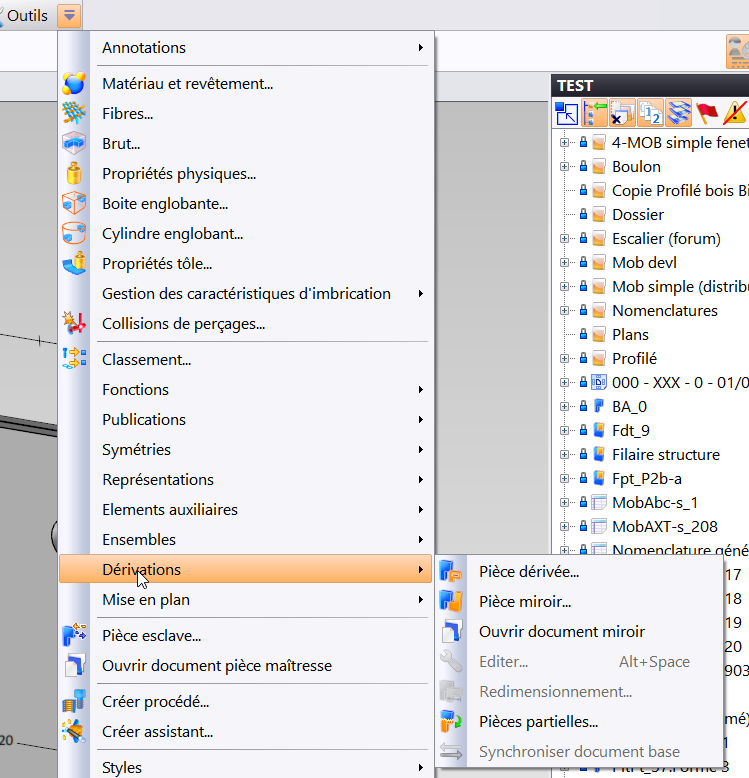Click the Créer assistant icon
Screen dimensions: 749x778
74,731
